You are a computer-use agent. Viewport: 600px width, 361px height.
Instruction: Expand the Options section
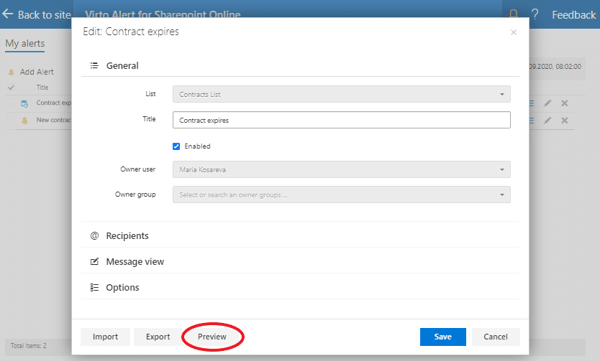point(300,287)
